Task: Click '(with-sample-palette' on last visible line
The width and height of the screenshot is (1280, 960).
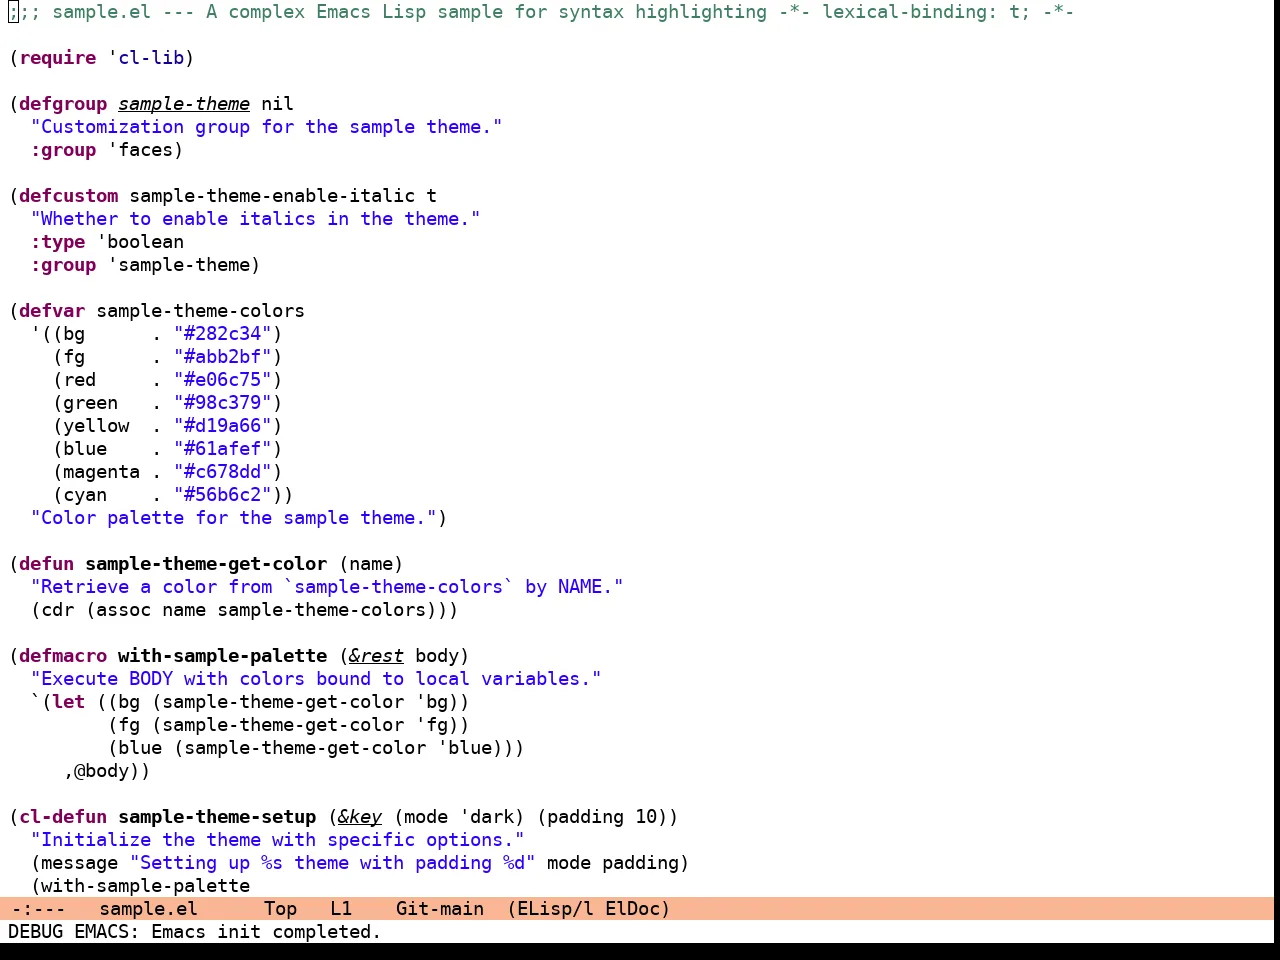Action: [140, 886]
